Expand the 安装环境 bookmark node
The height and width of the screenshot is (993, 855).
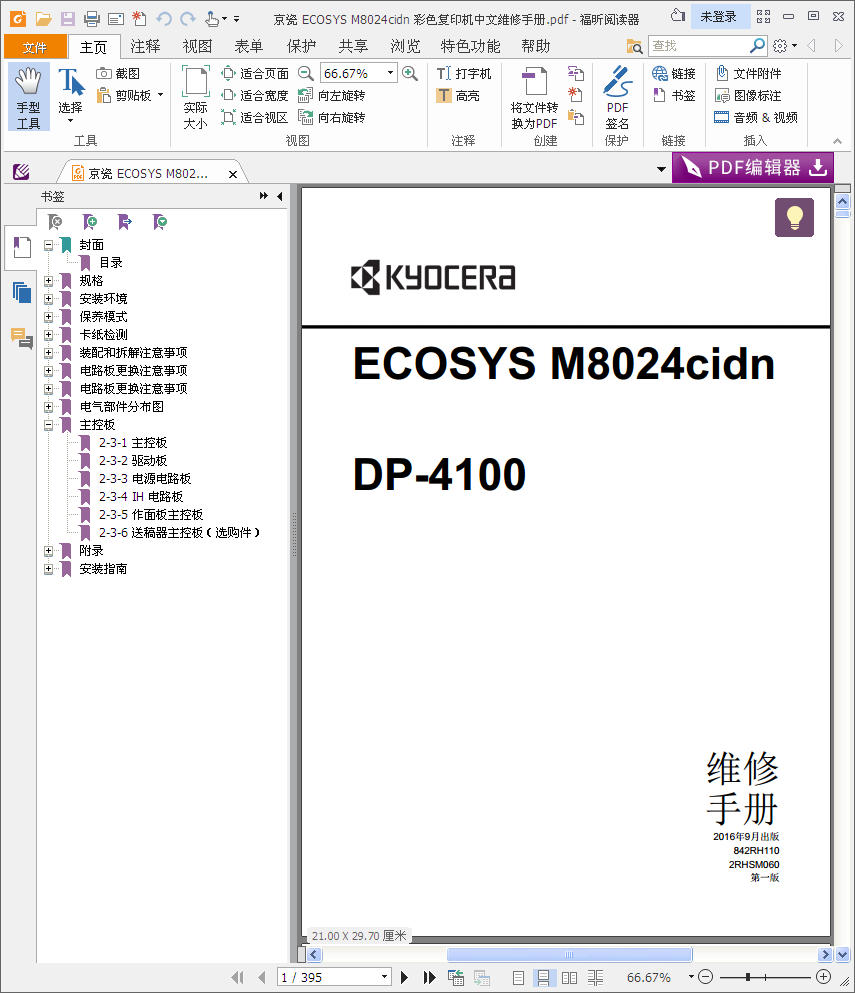48,298
